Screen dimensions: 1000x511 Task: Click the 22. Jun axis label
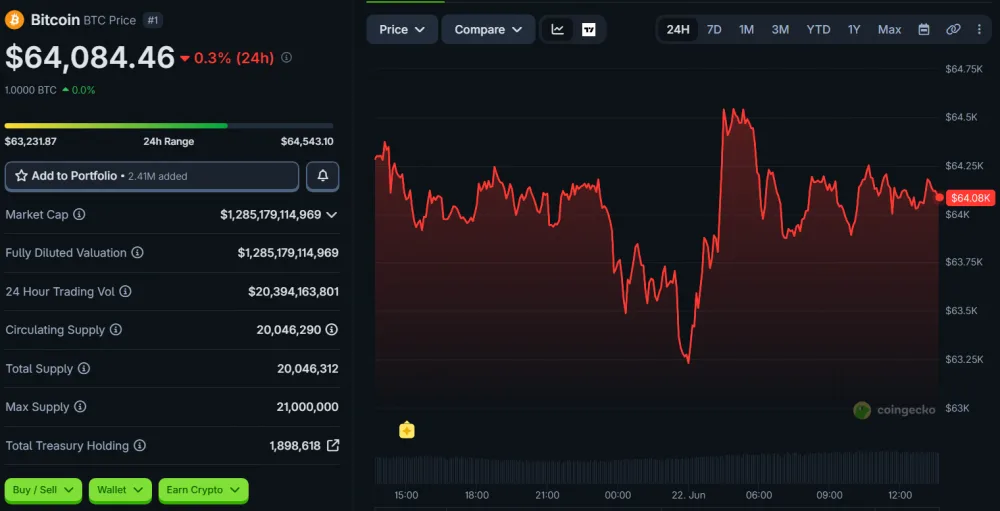pos(689,495)
